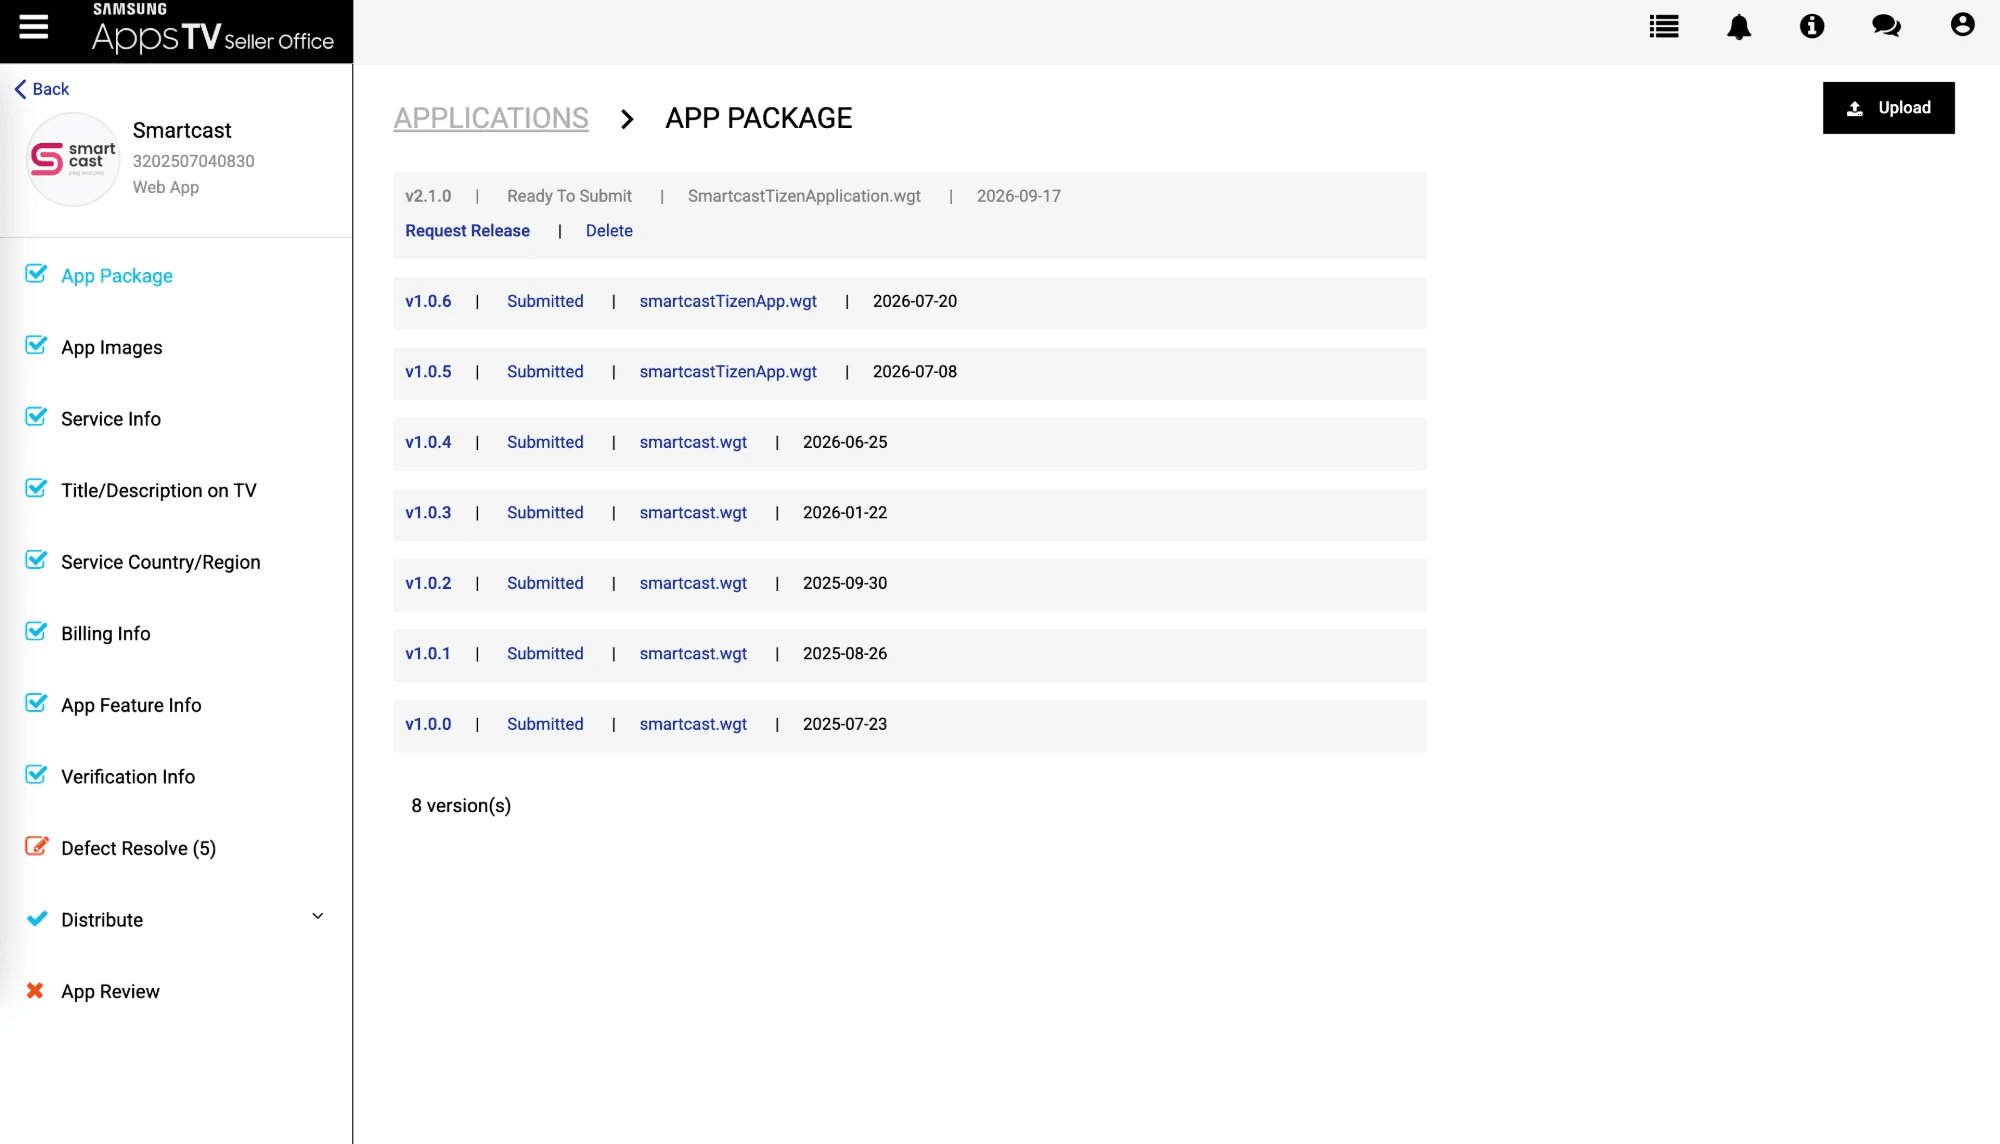Click the '8 version(s)' count text
This screenshot has width=2000, height=1144.
pyautogui.click(x=461, y=806)
